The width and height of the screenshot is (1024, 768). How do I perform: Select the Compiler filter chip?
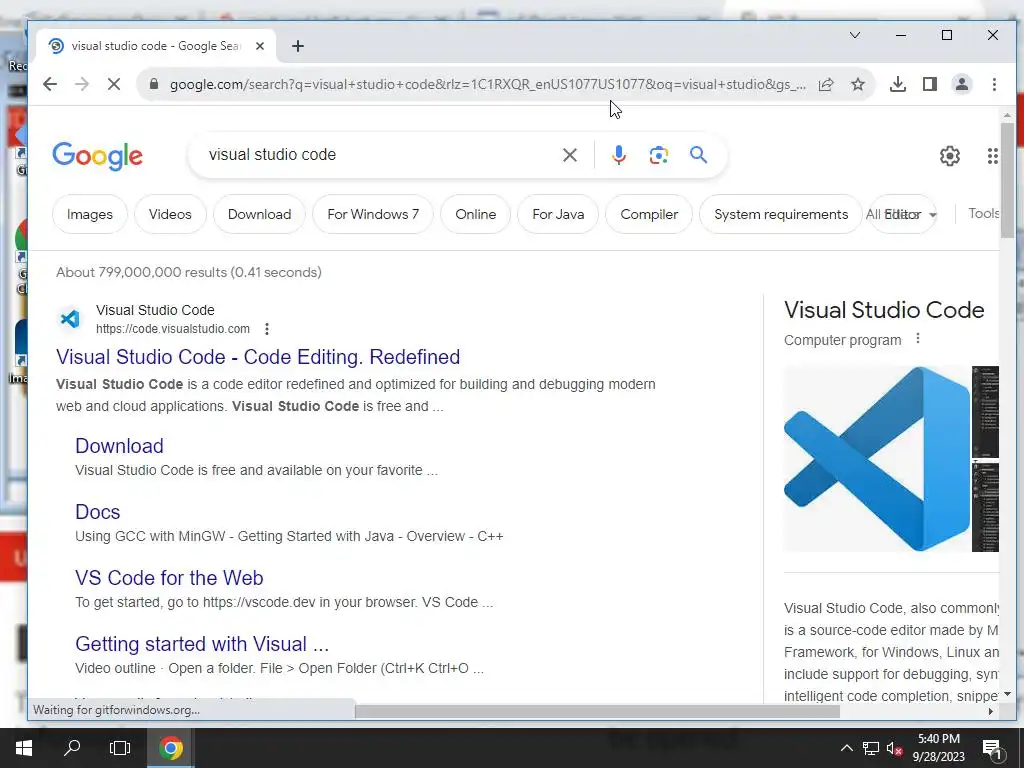tap(649, 214)
